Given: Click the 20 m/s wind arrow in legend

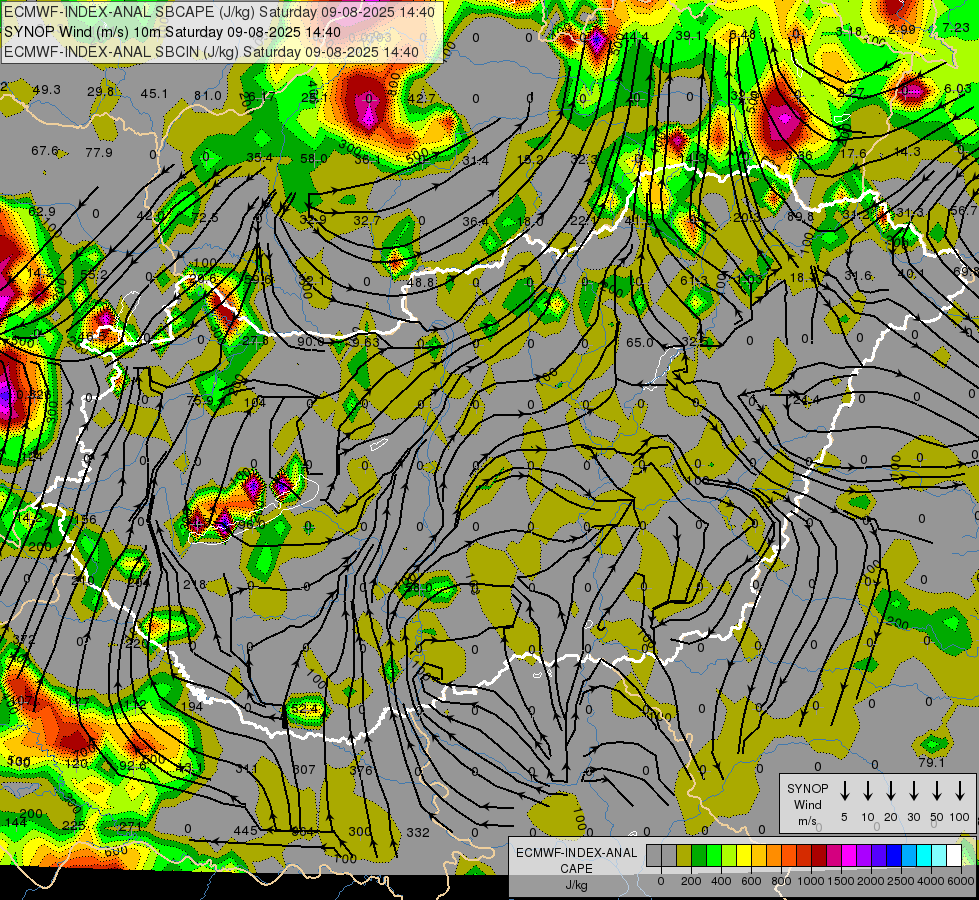Looking at the screenshot, I should [891, 790].
